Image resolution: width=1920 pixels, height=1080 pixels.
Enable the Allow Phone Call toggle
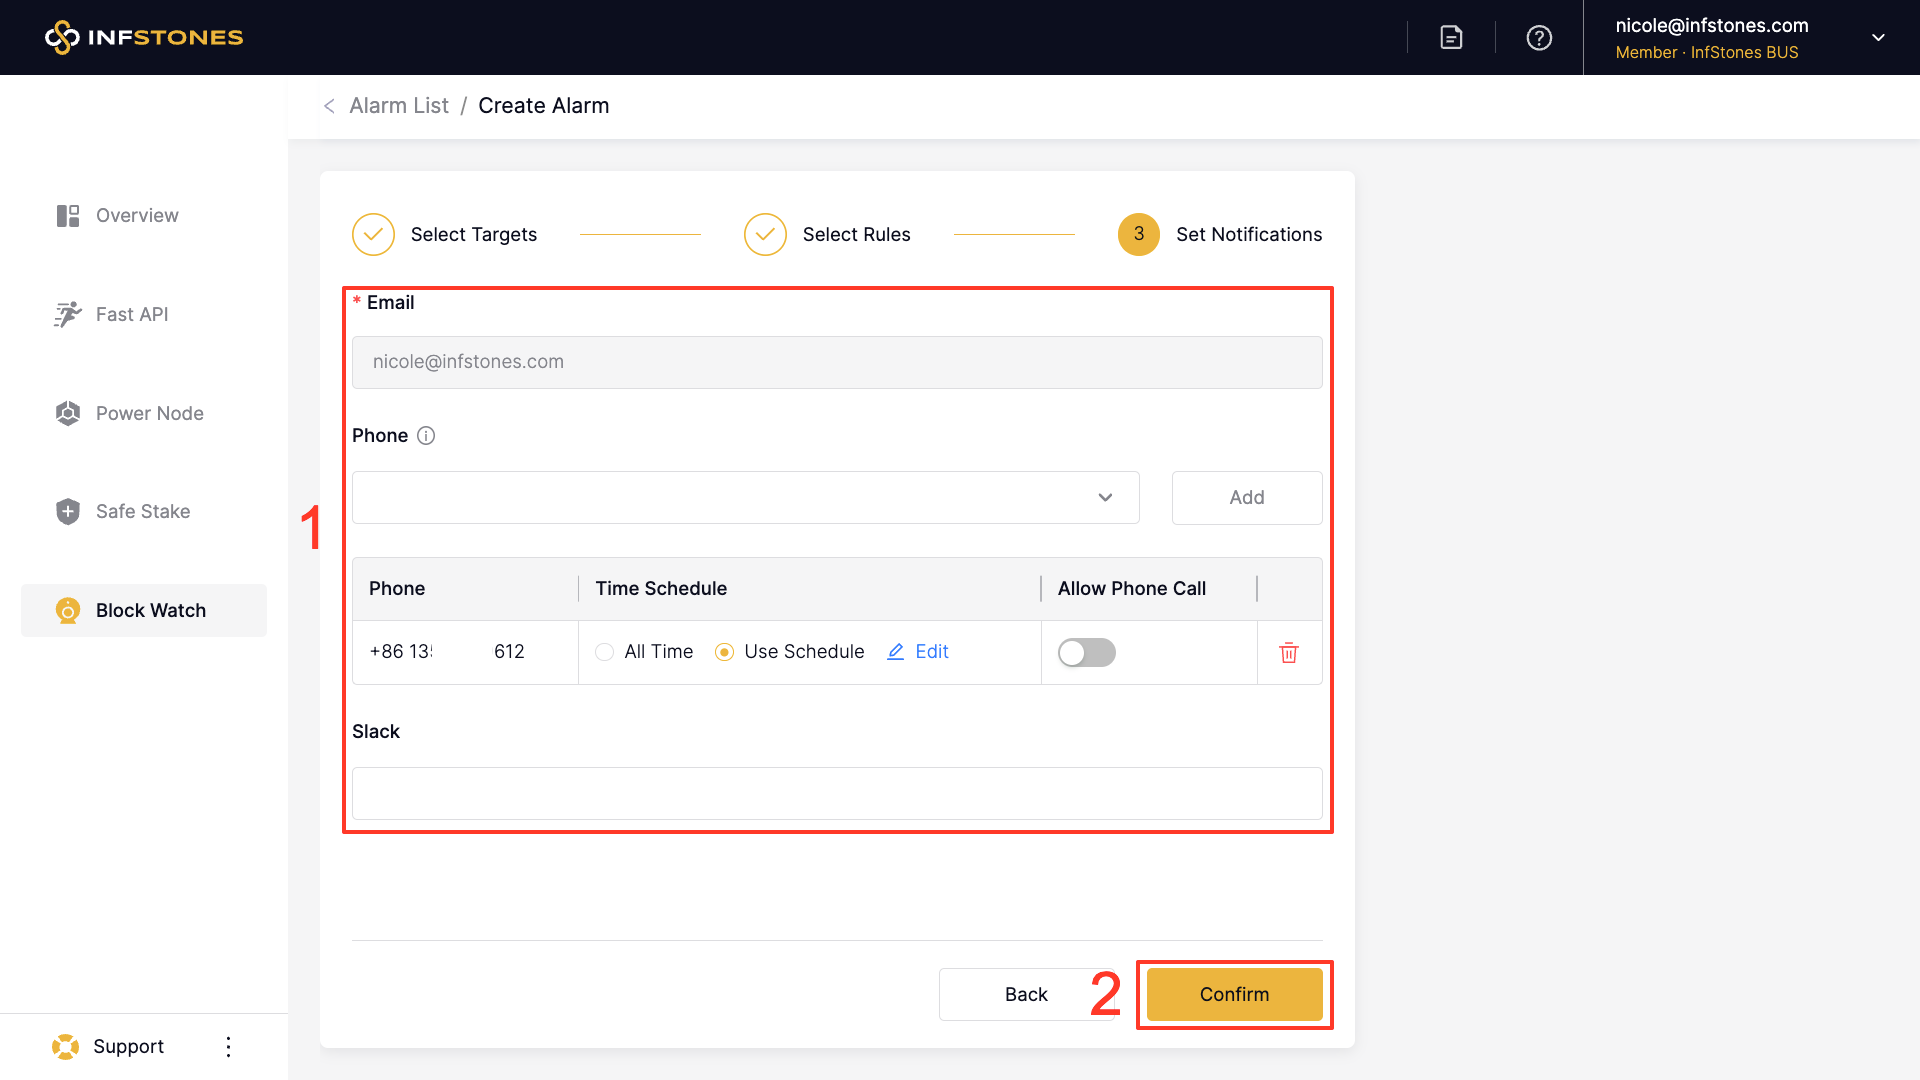[x=1087, y=652]
